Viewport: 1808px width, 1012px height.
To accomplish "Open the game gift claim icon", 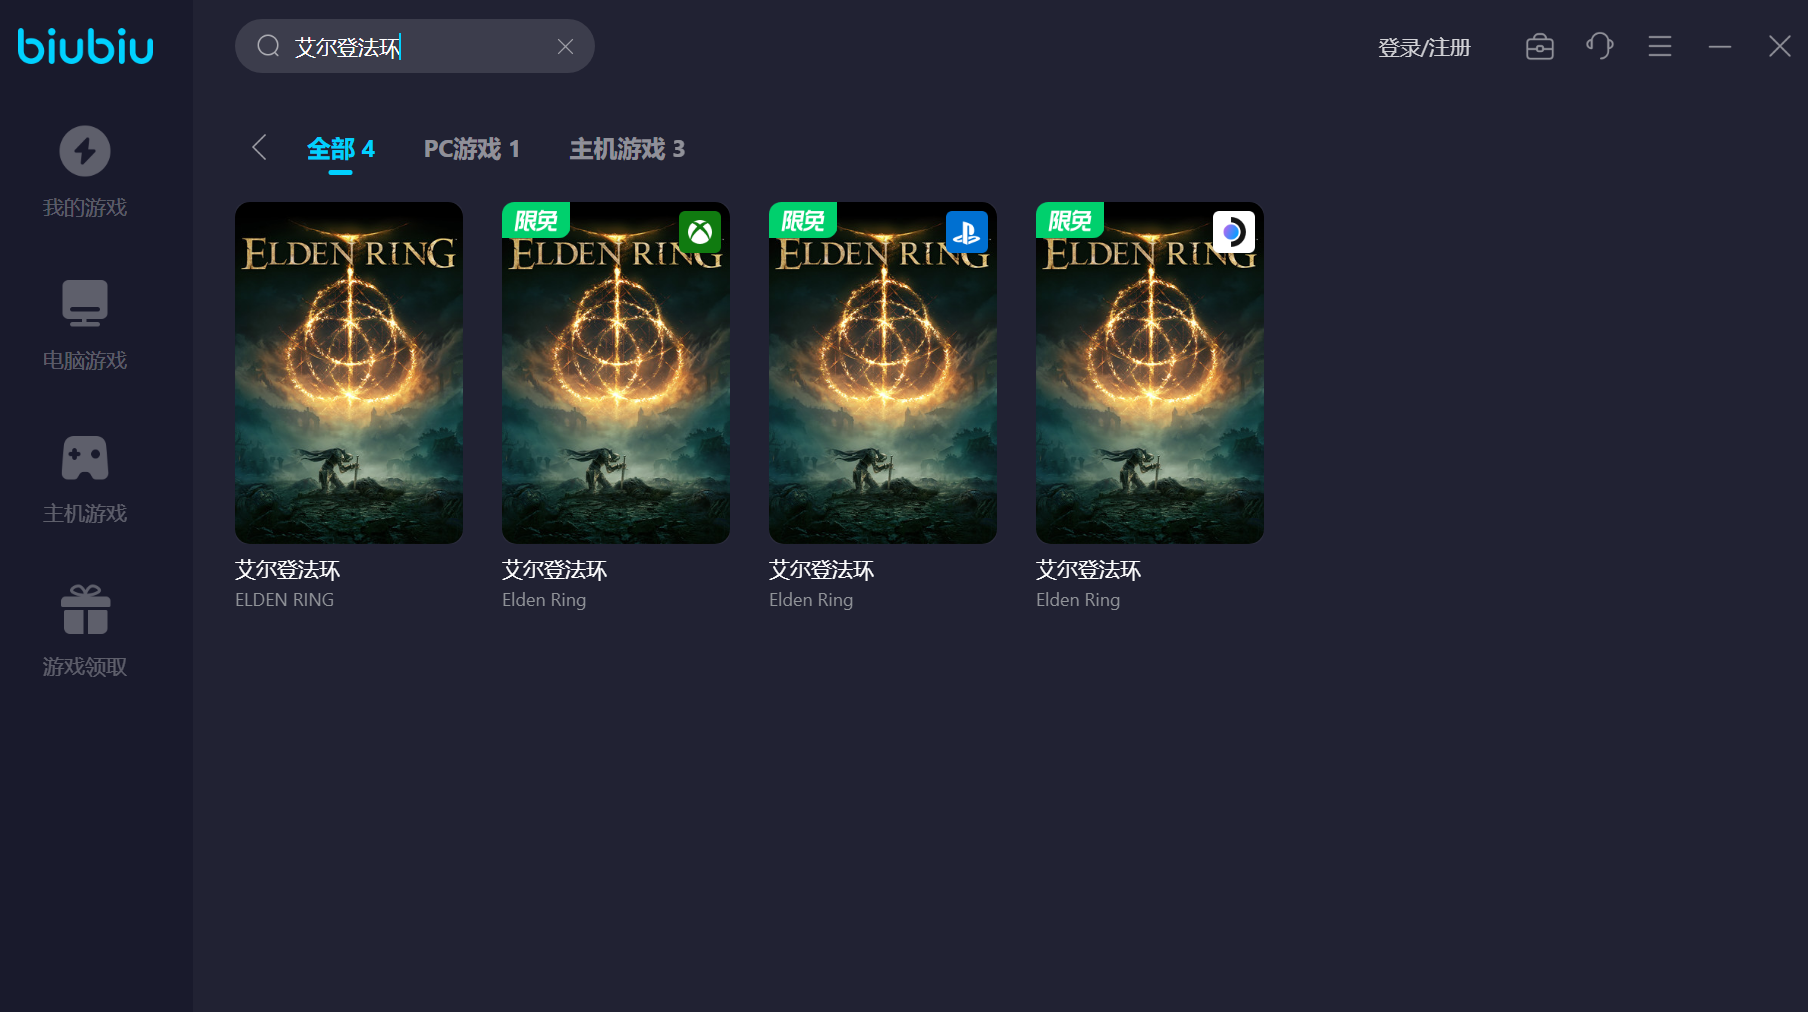I will click(85, 610).
